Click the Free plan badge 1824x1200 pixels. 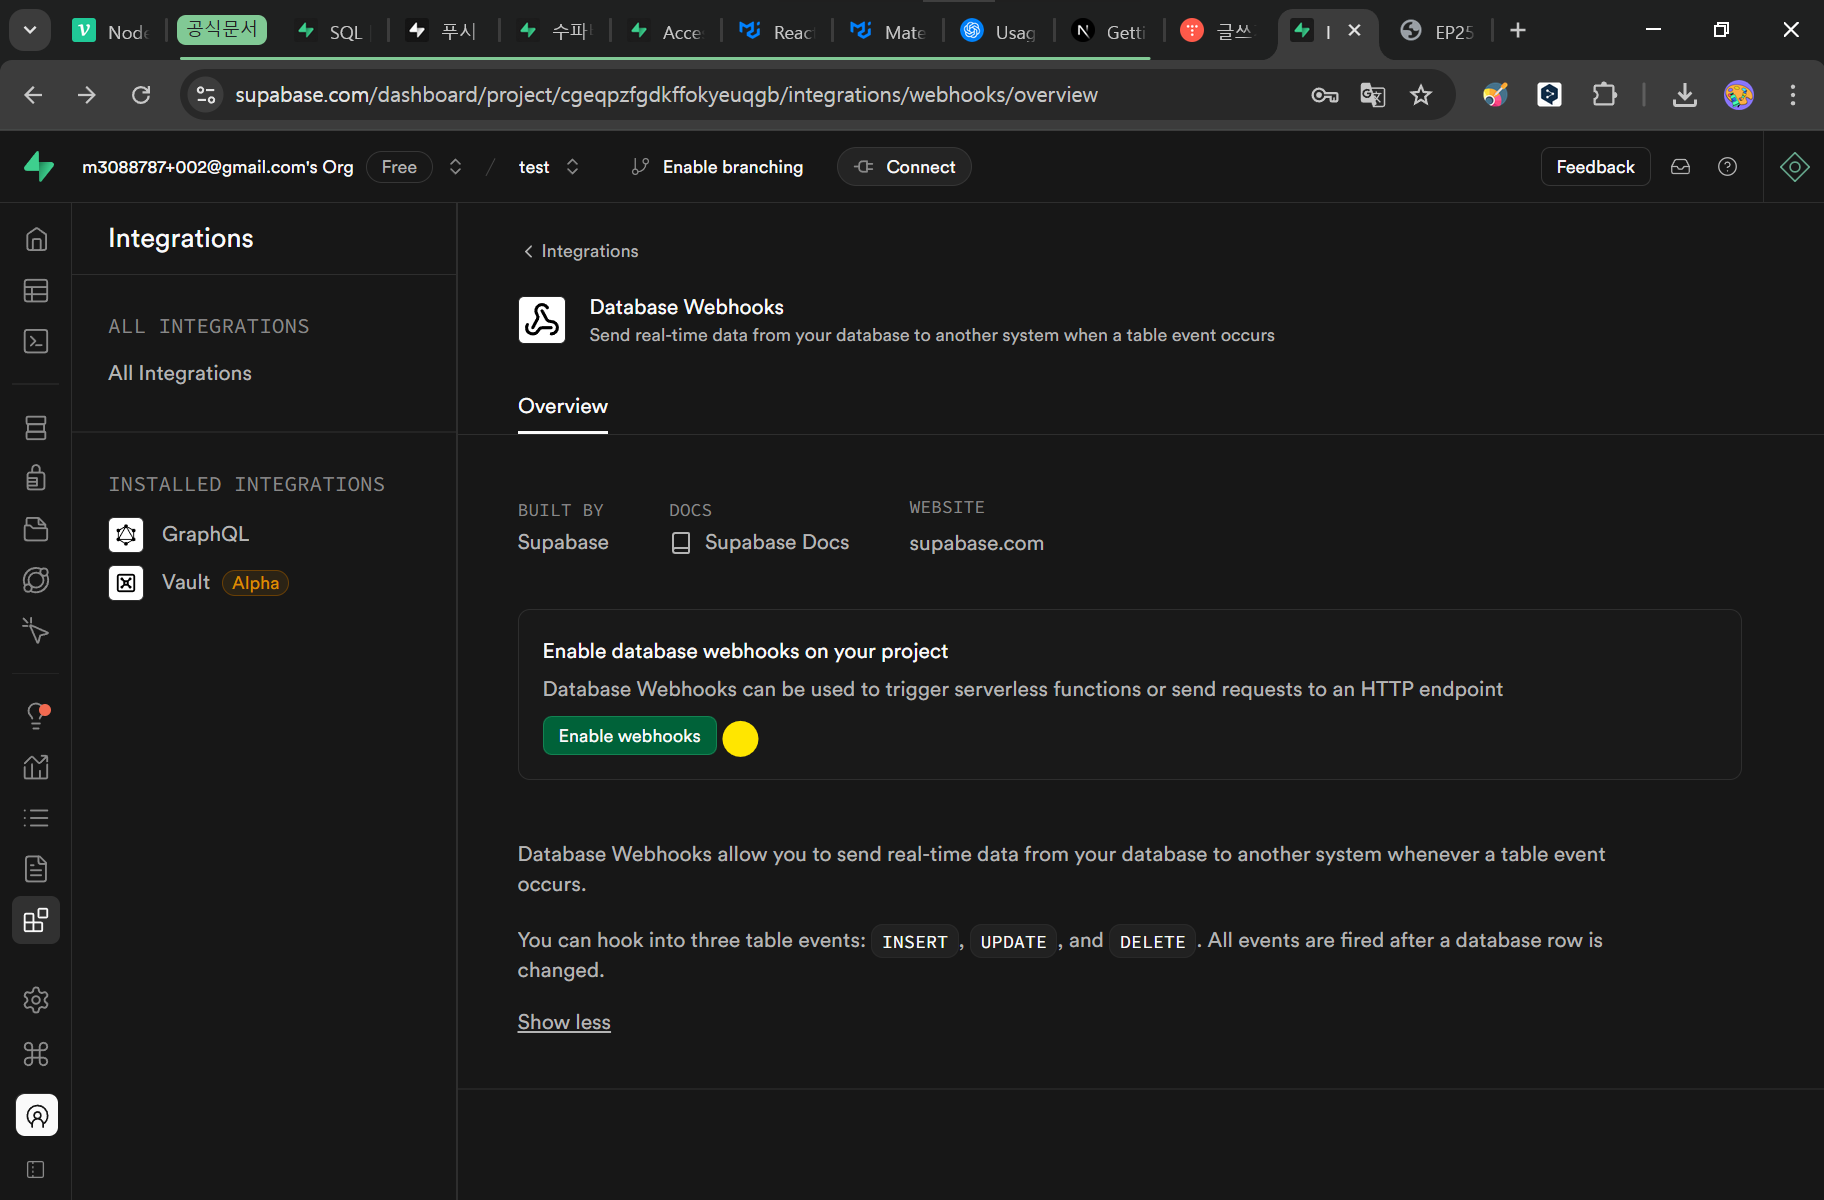[399, 167]
